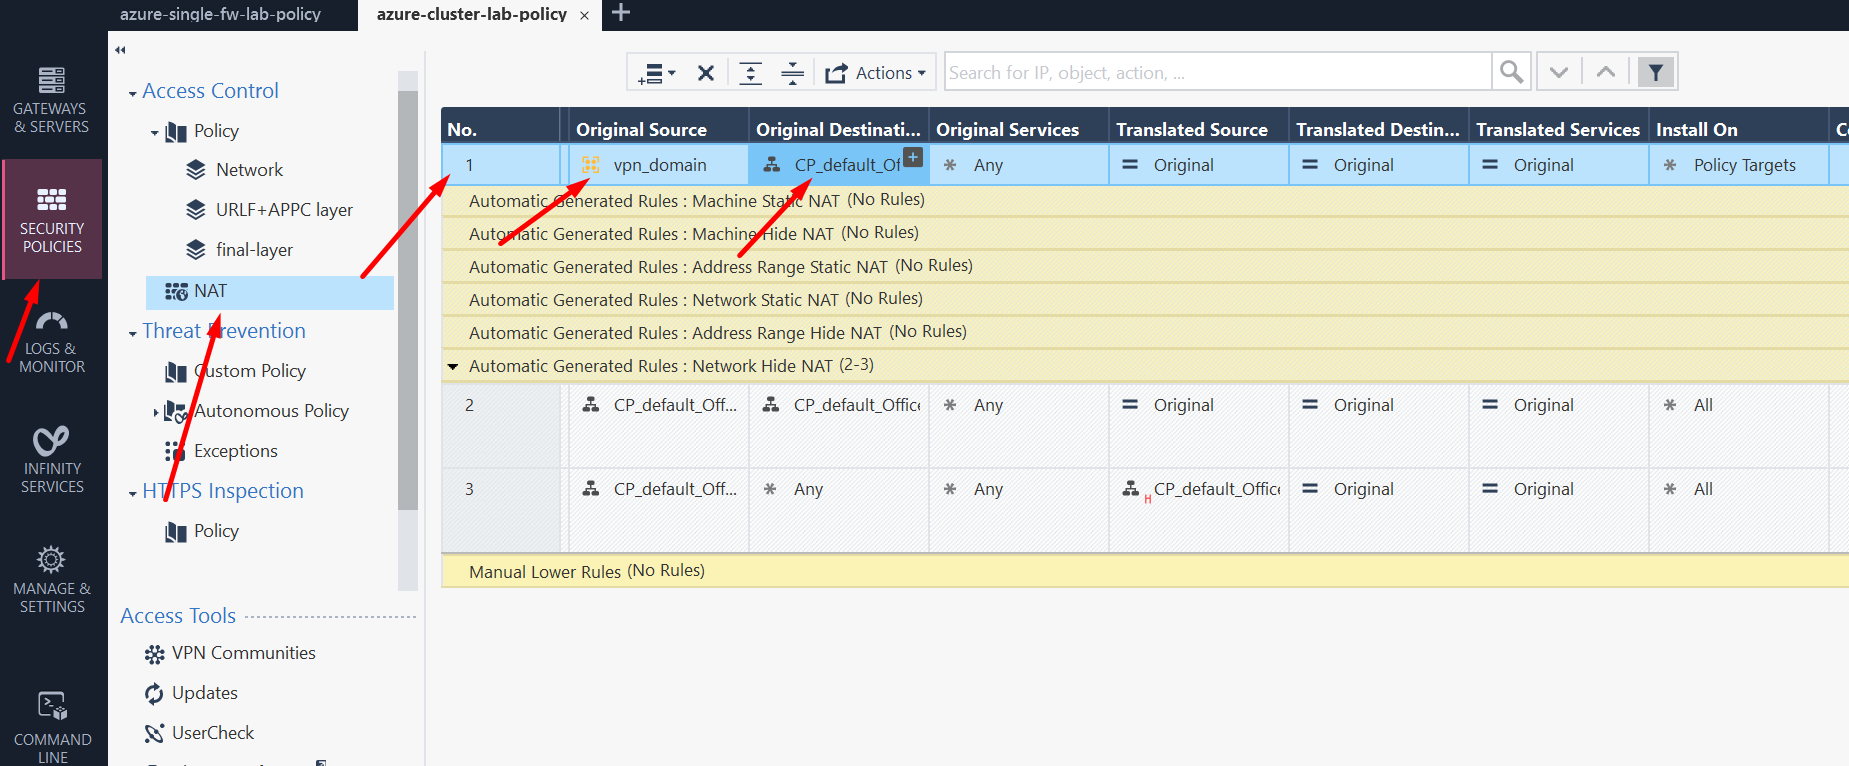This screenshot has width=1849, height=766.
Task: Collapse the Access Control tree section
Action: coord(133,93)
